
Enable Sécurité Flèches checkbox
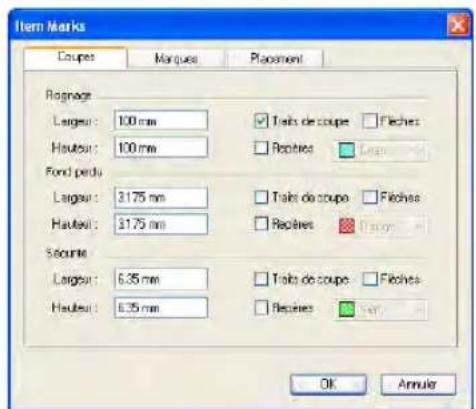pos(370,279)
